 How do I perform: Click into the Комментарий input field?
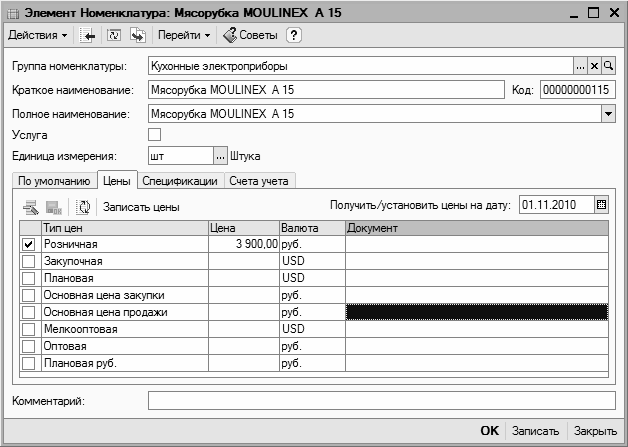[380, 401]
